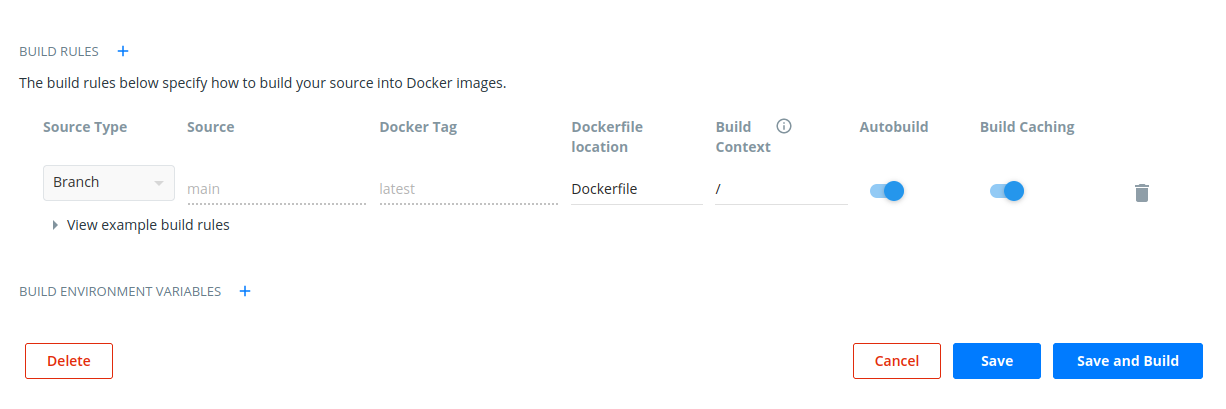Click Save and Build
This screenshot has height=409, width=1226.
pyautogui.click(x=1127, y=361)
